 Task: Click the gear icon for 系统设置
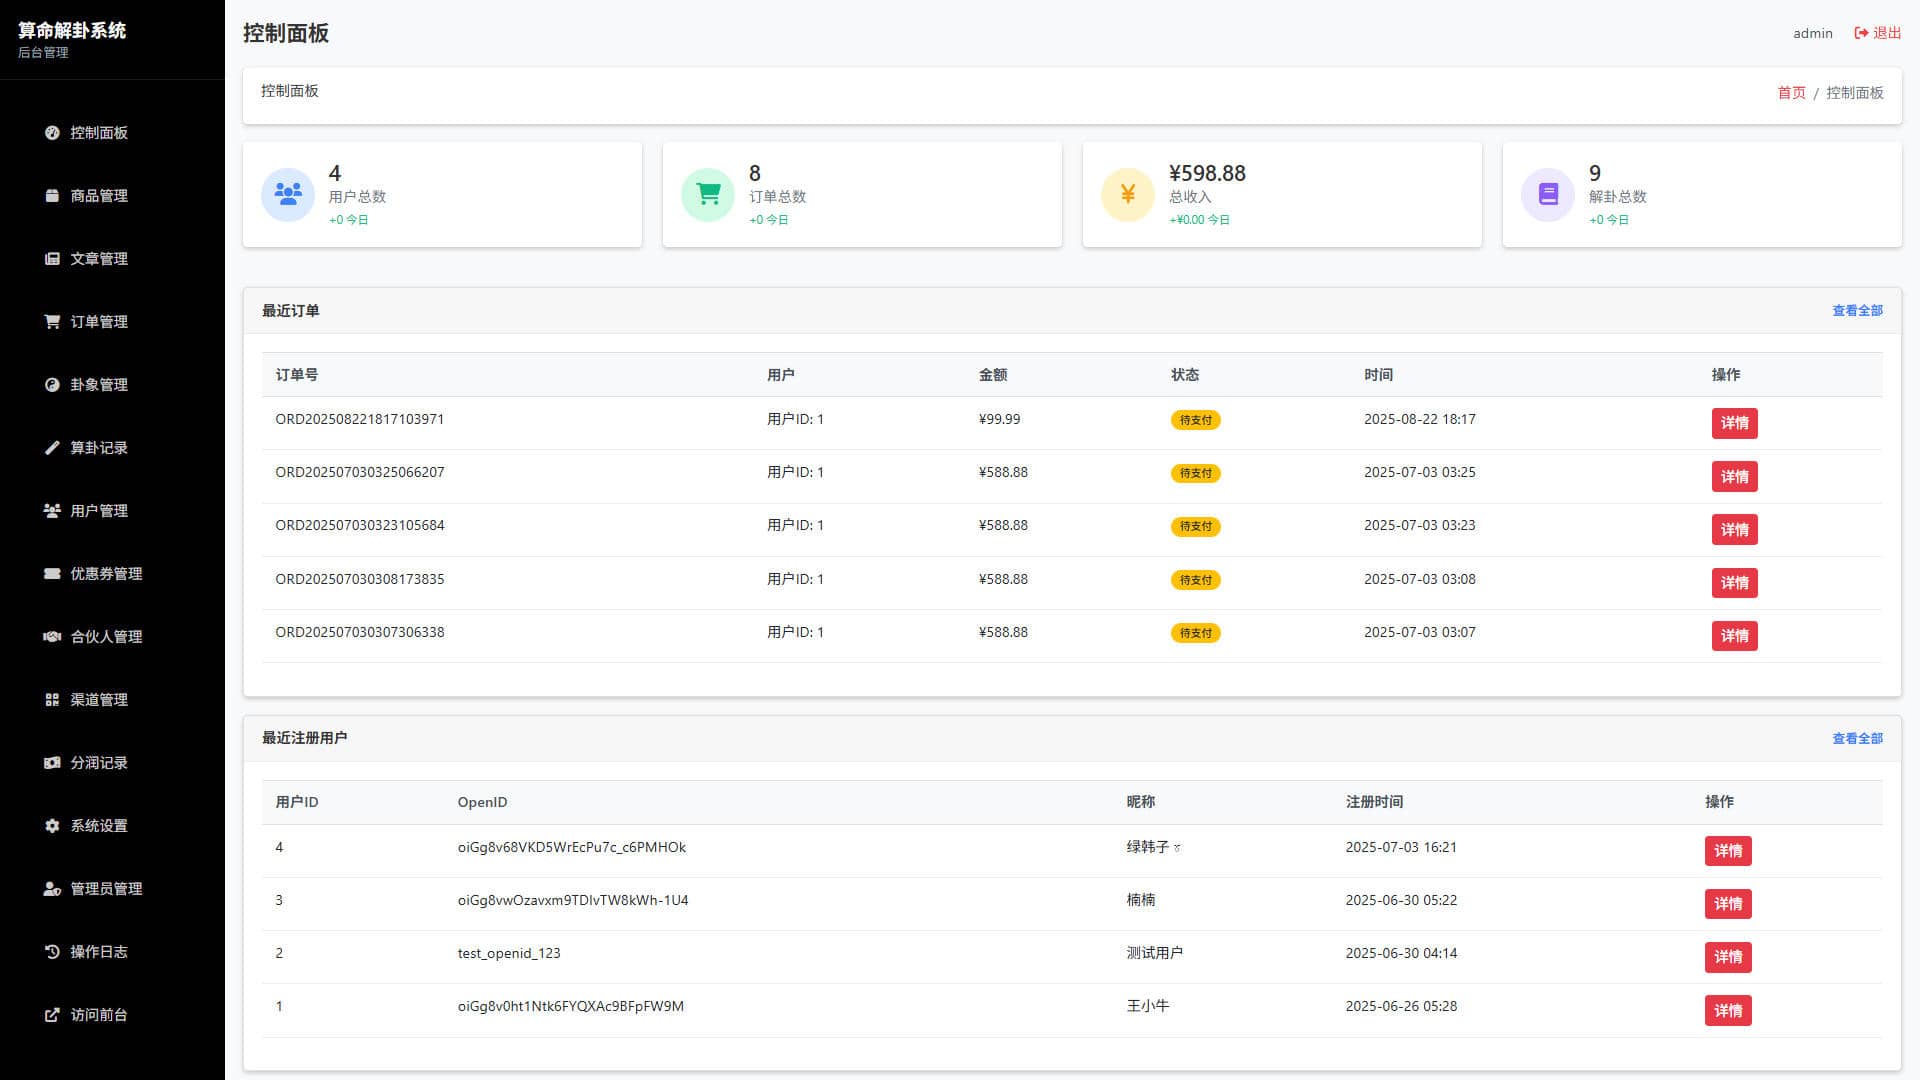[x=52, y=826]
